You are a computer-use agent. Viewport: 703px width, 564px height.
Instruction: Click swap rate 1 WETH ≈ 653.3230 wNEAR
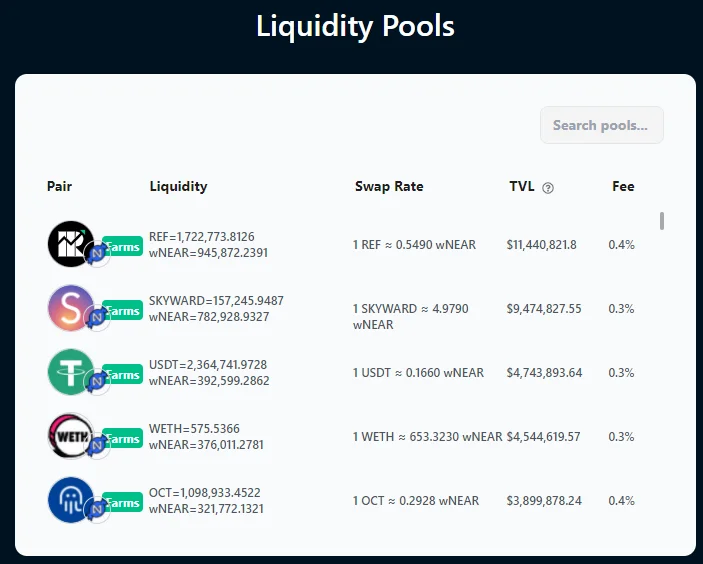point(427,437)
